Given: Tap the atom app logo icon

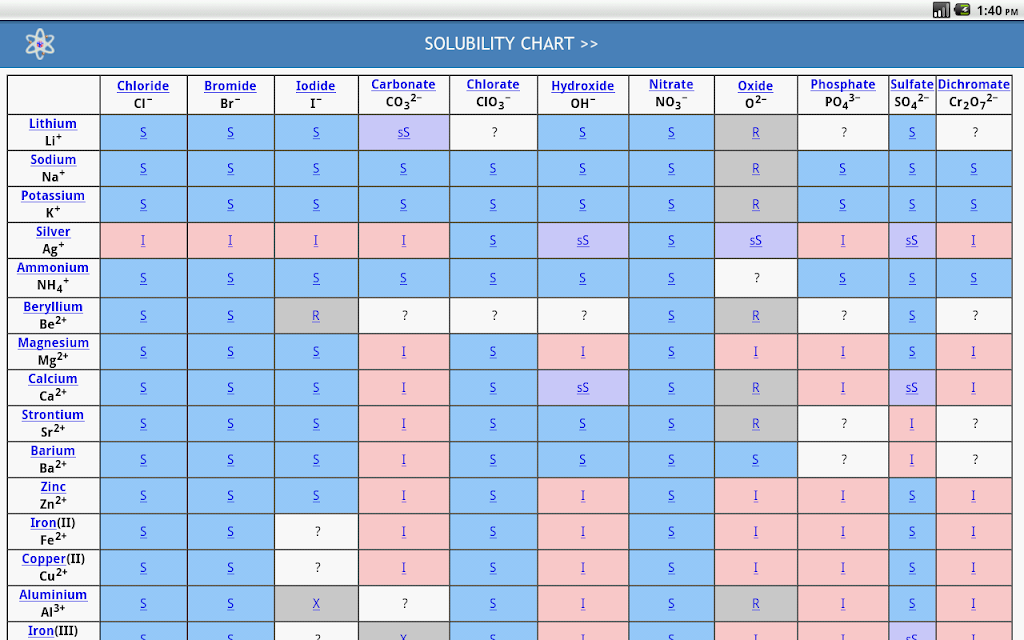Looking at the screenshot, I should (x=40, y=44).
